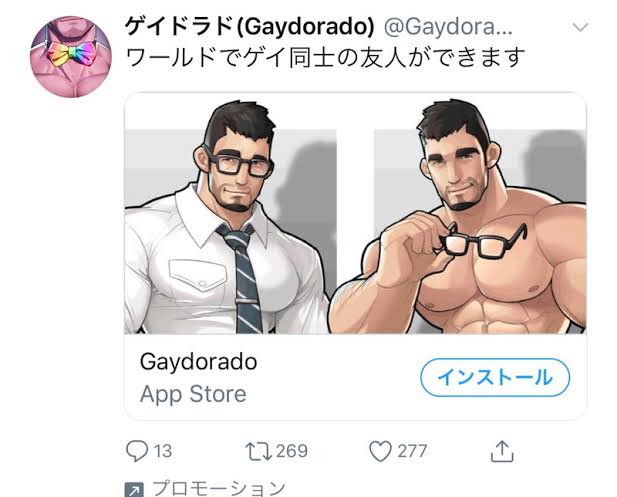This screenshot has height=497, width=617.
Task: Open the Gaydorado profile avatar
Action: (x=71, y=57)
